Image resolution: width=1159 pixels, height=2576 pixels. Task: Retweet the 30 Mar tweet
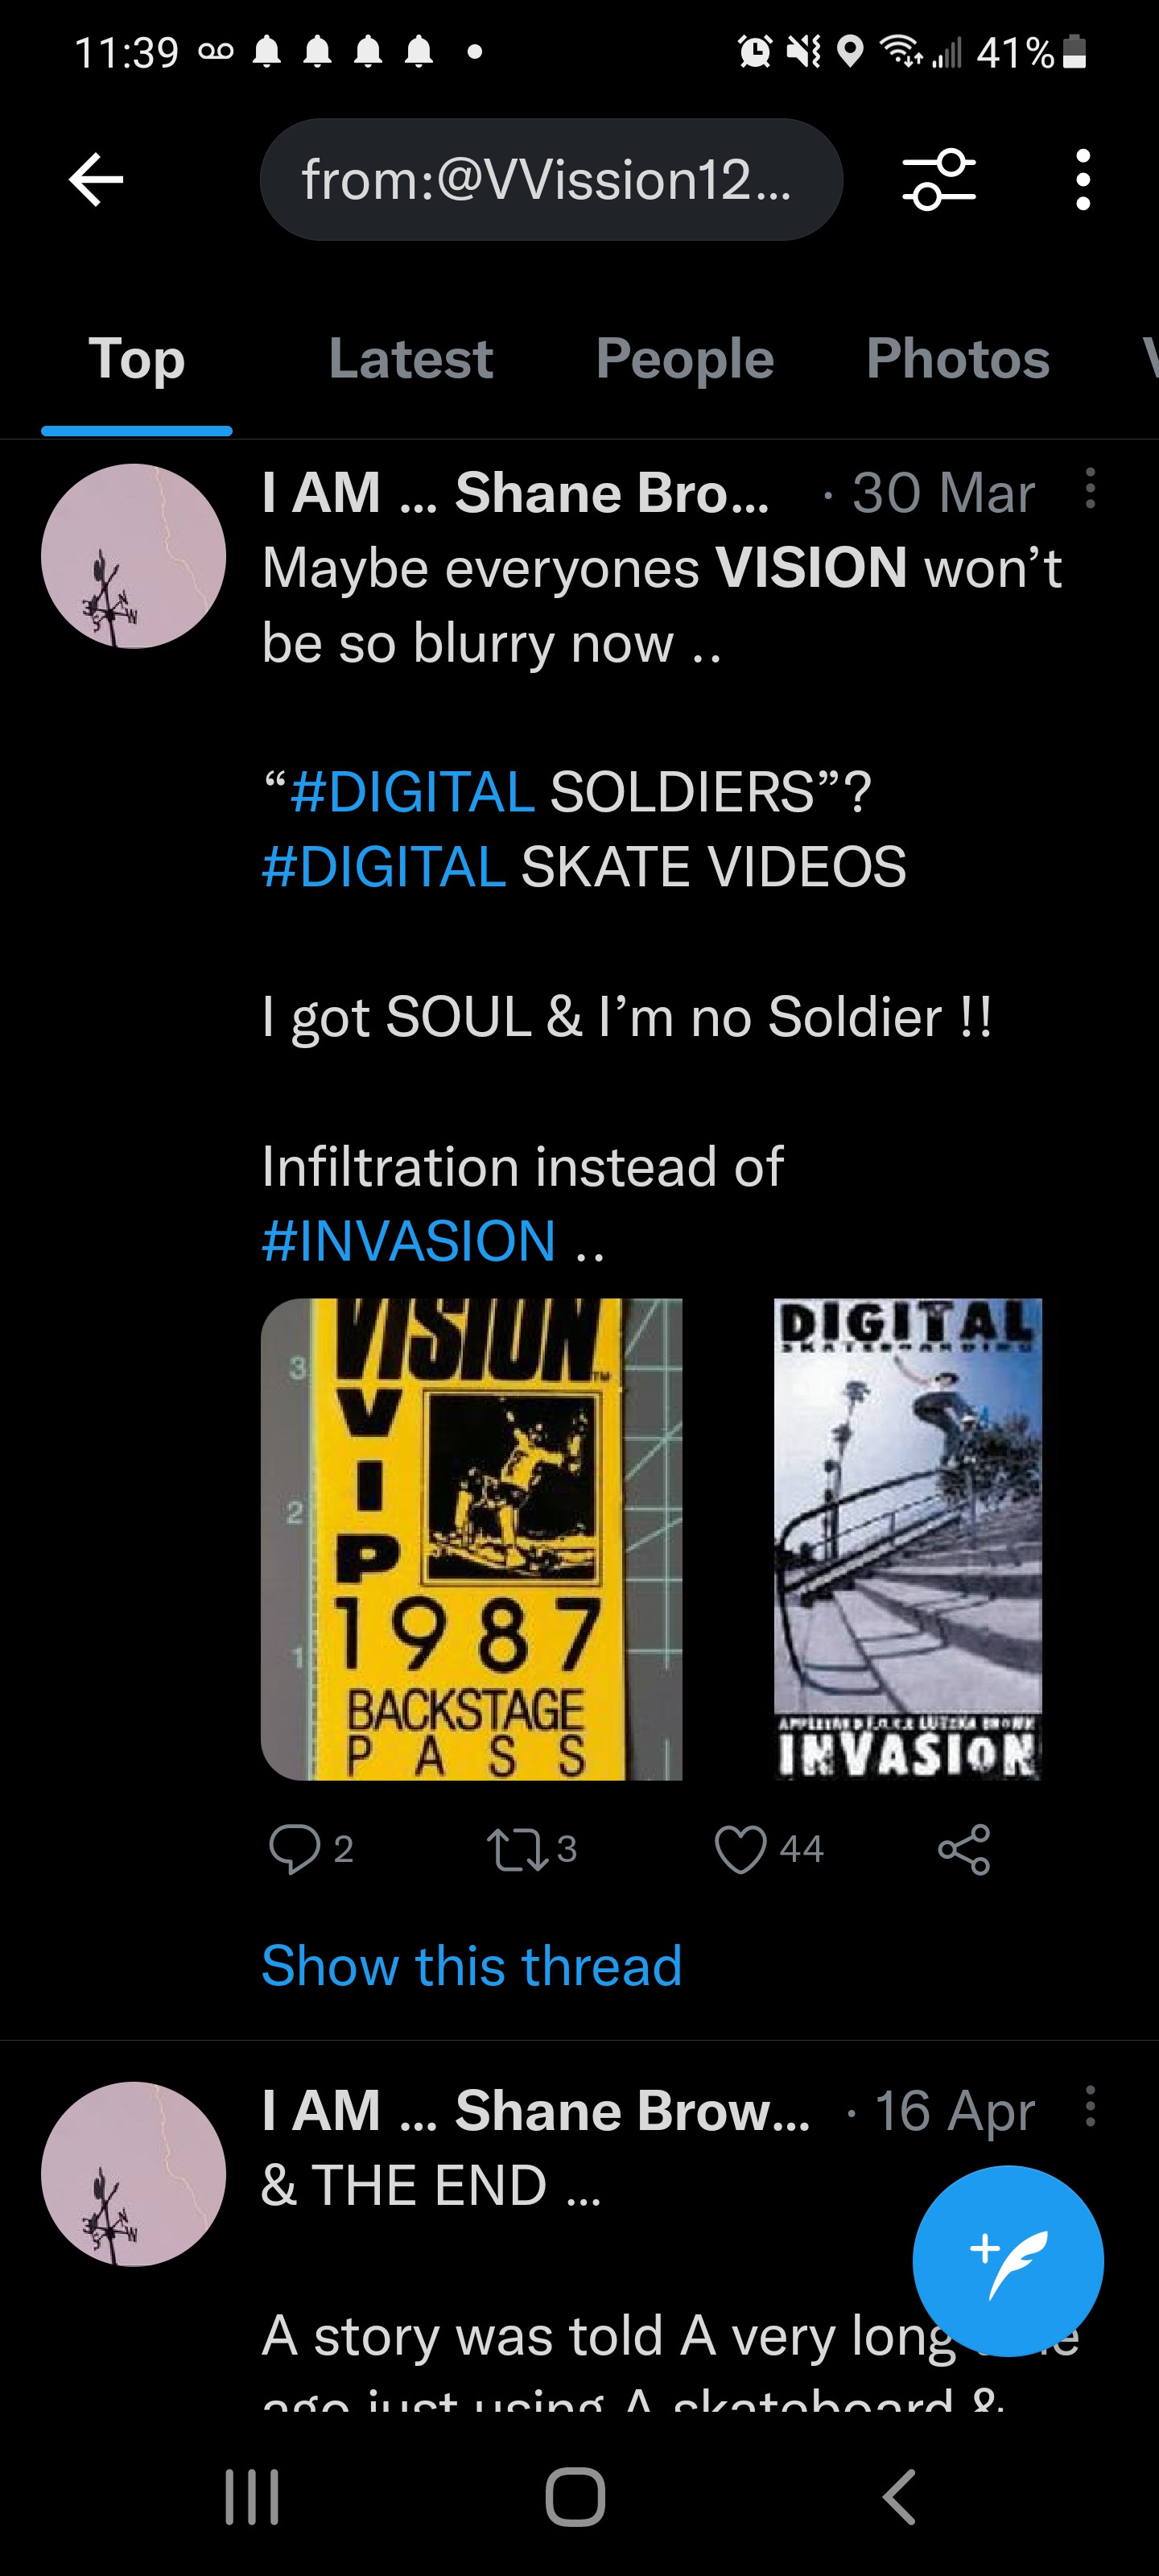516,1849
